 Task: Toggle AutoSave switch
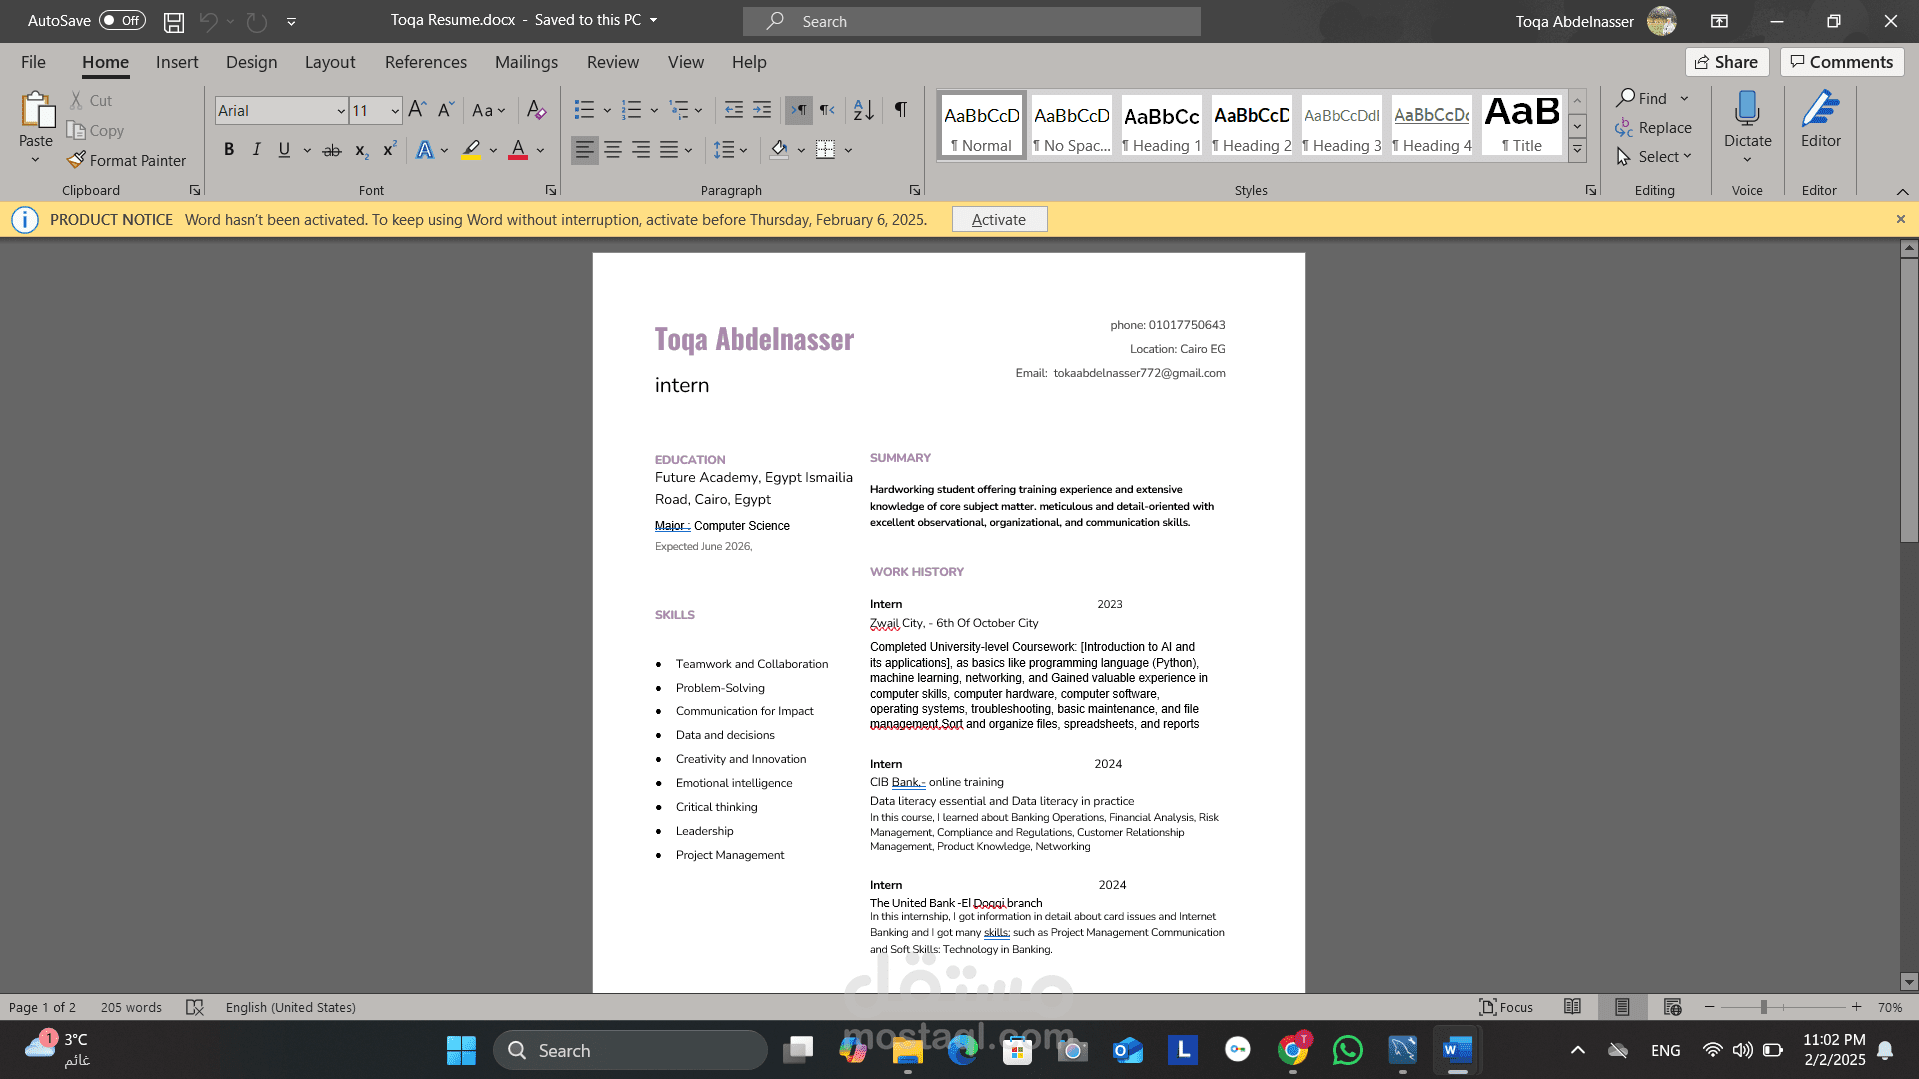point(122,21)
